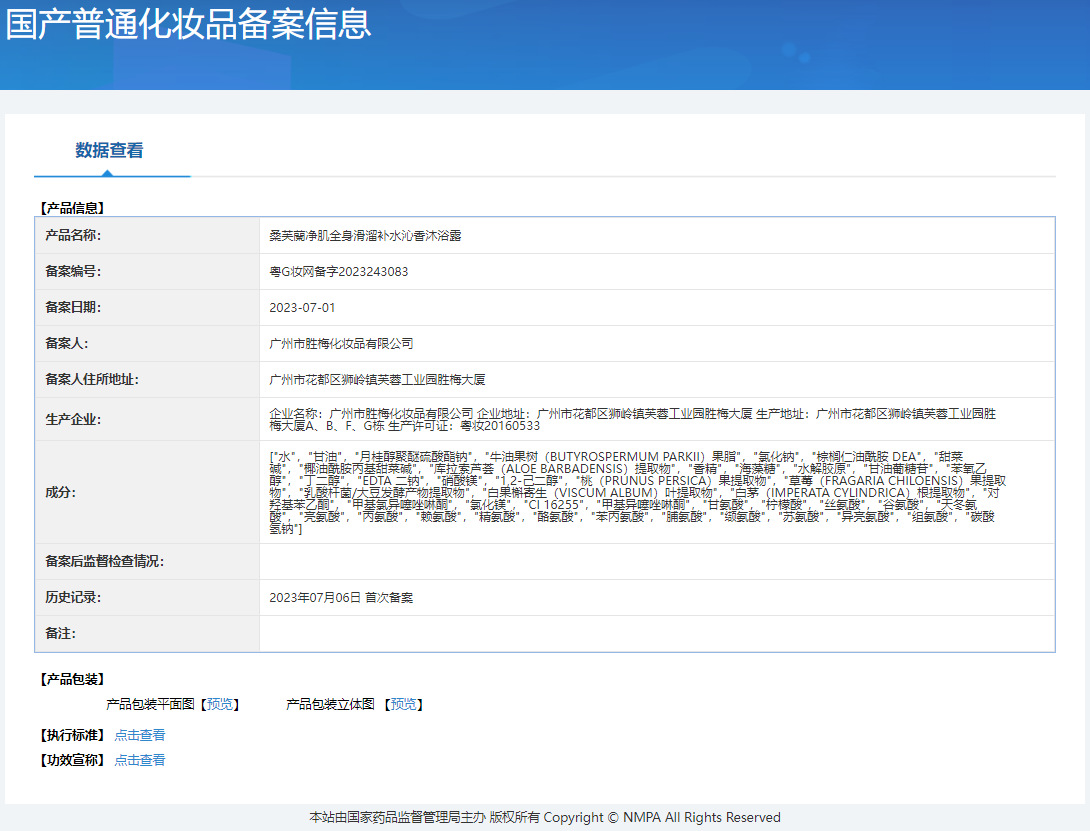Click the 产品名称 label cell
This screenshot has width=1090, height=831.
click(147, 236)
